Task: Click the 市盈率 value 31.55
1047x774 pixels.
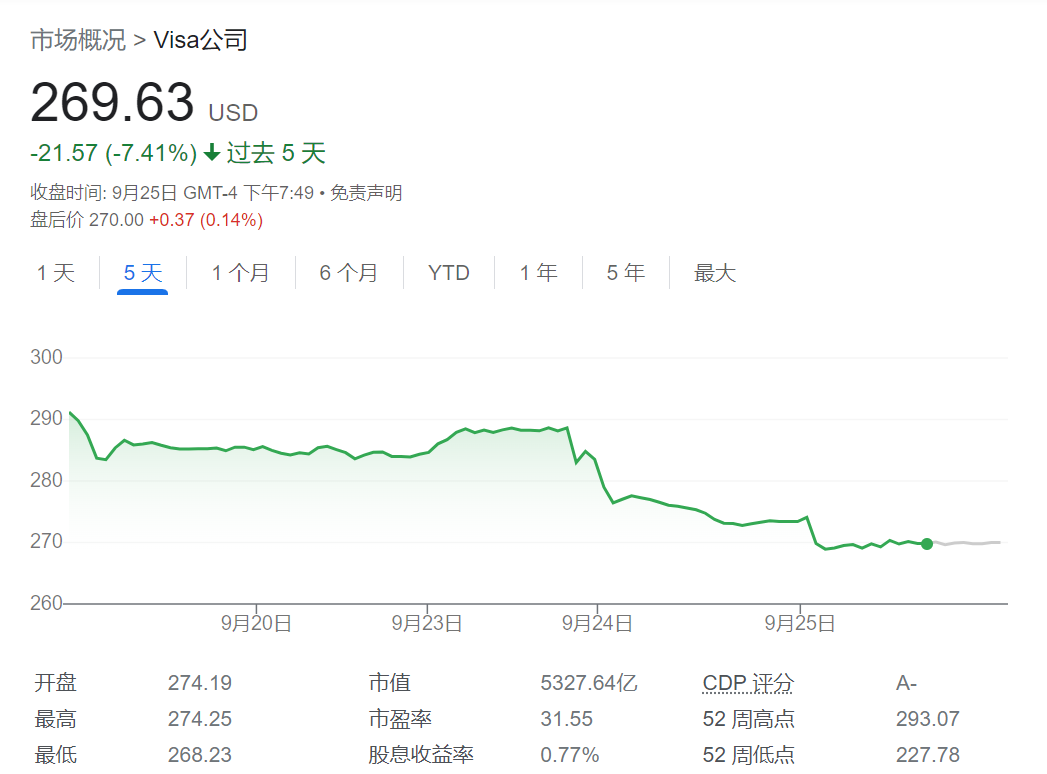Action: 566,719
